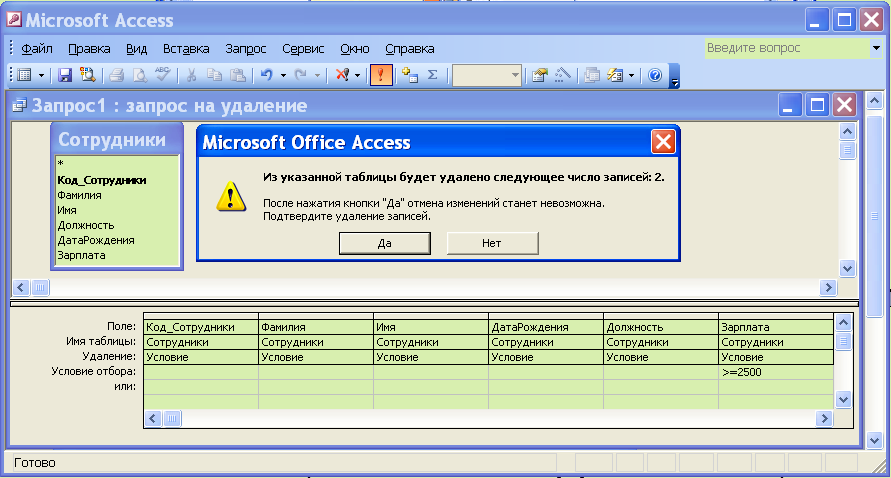Open the Сервис menu

303,49
